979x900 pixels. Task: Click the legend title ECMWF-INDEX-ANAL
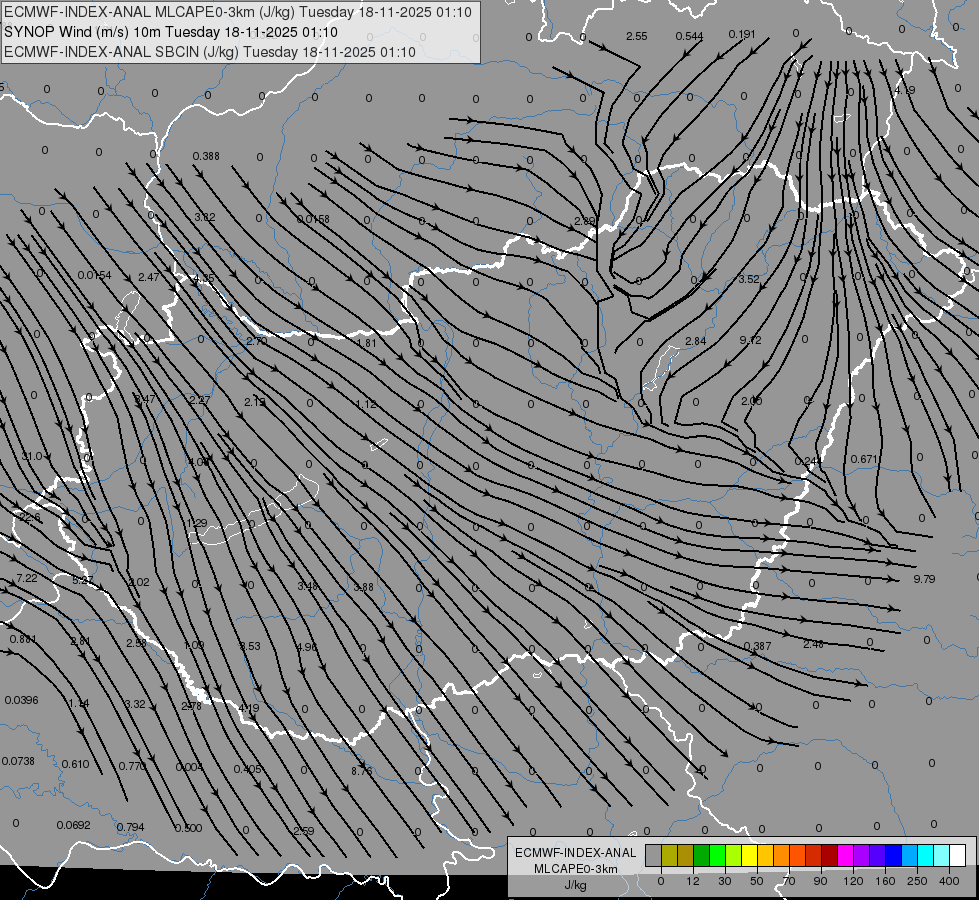click(576, 853)
